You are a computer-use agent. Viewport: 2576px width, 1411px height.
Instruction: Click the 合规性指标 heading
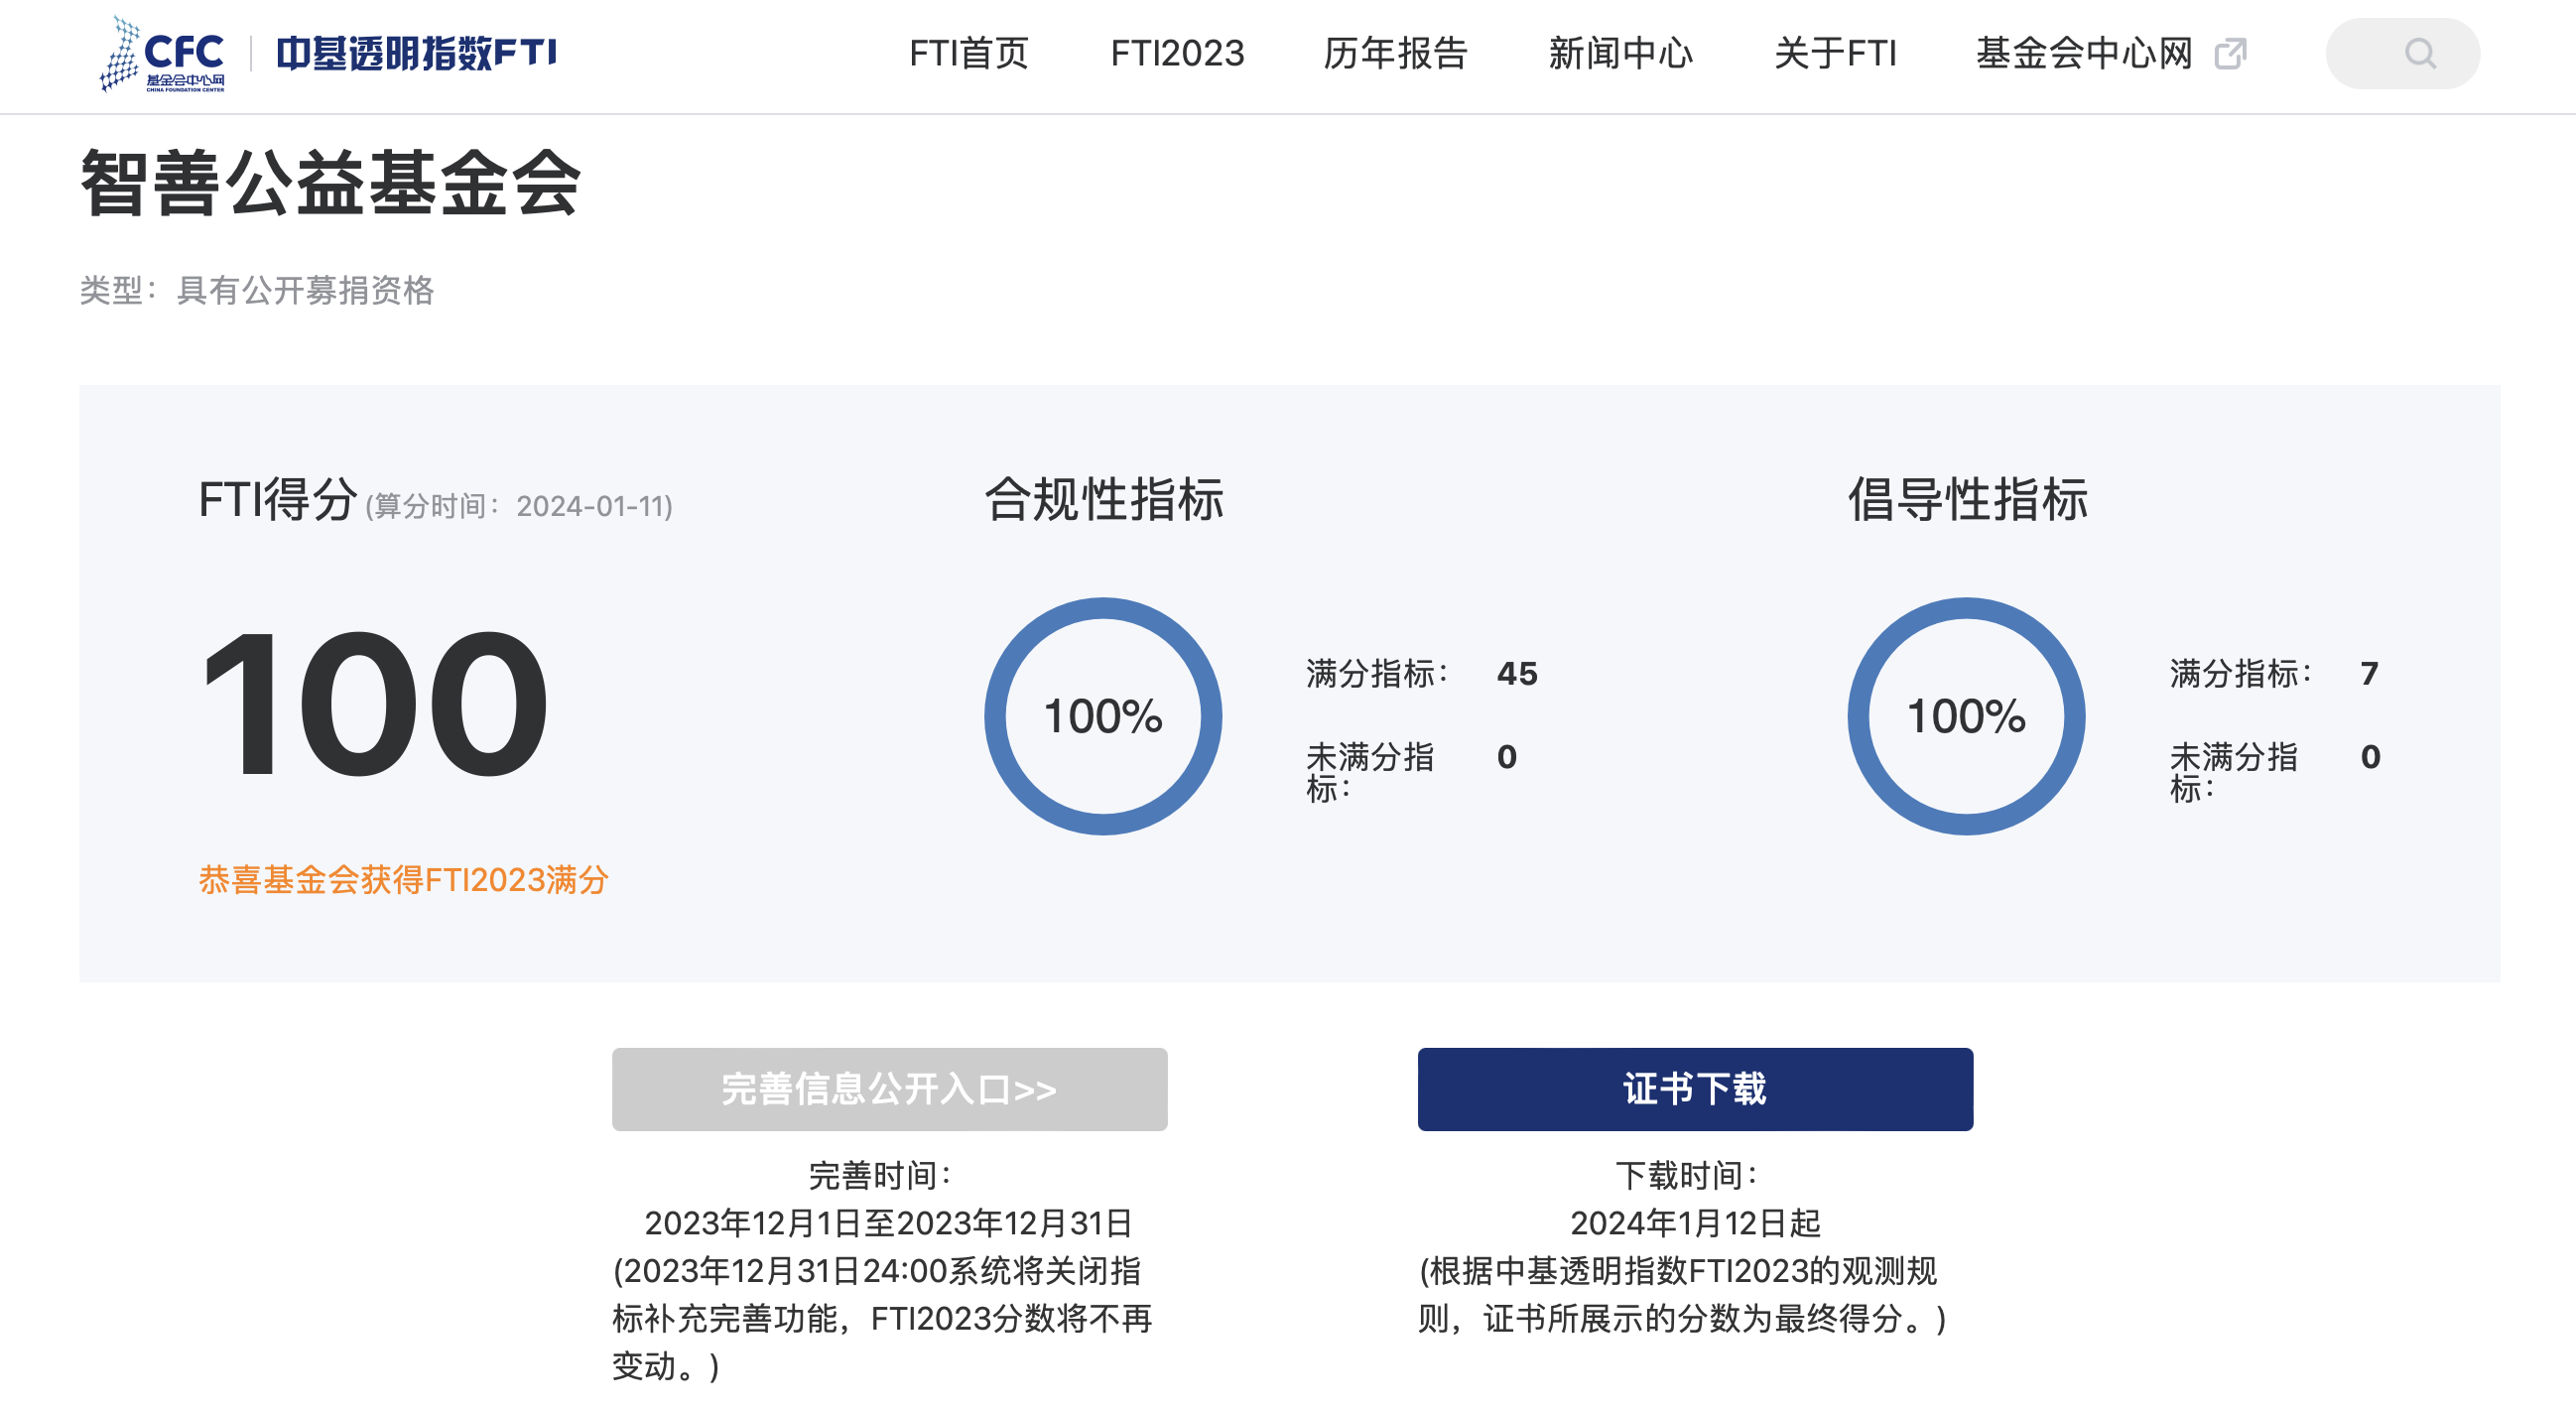[1104, 499]
